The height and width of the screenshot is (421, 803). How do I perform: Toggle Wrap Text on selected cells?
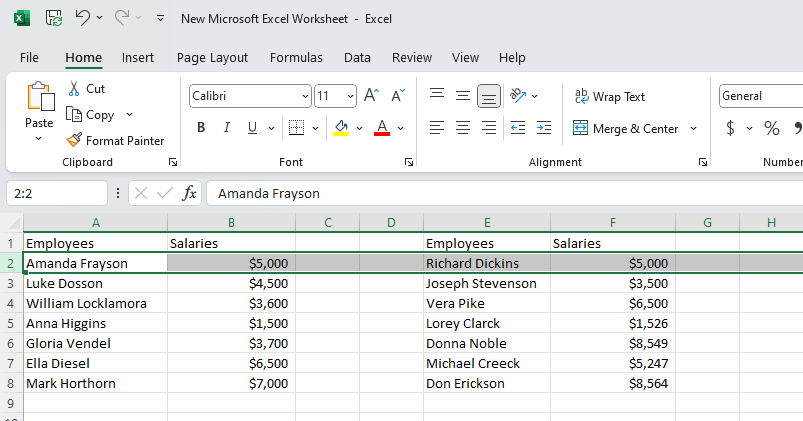(609, 97)
